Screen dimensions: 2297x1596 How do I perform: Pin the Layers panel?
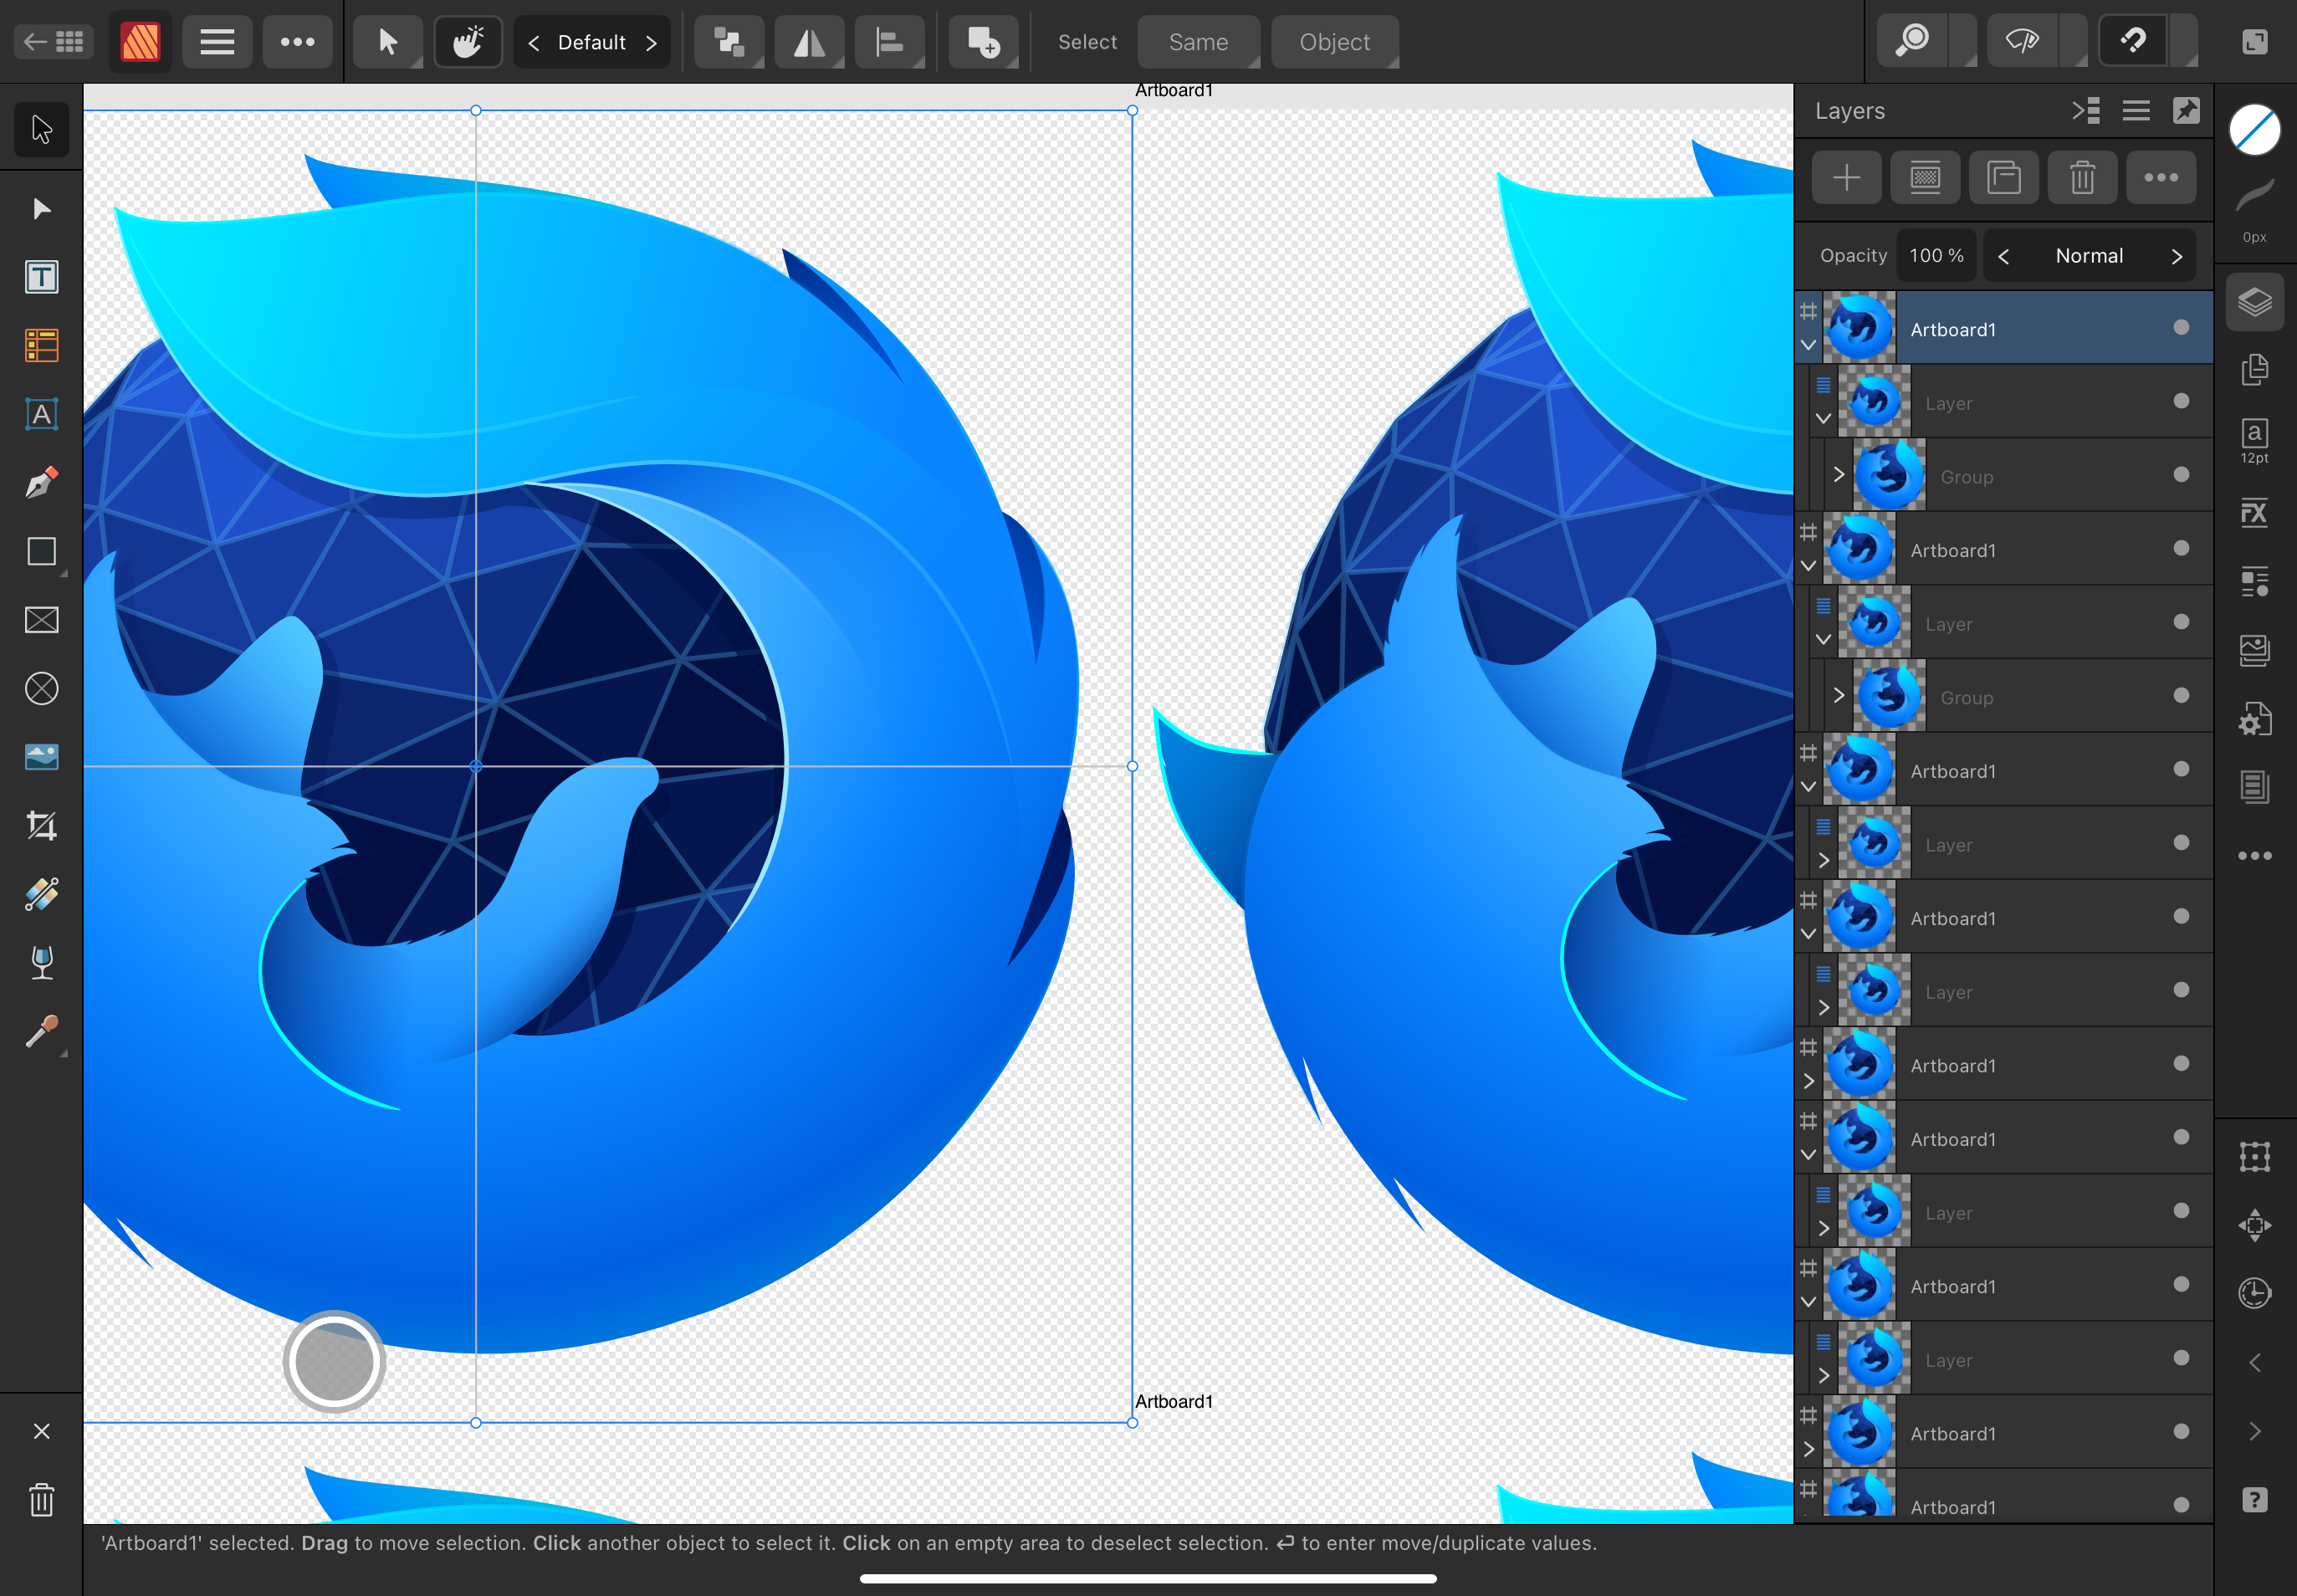click(x=2187, y=110)
